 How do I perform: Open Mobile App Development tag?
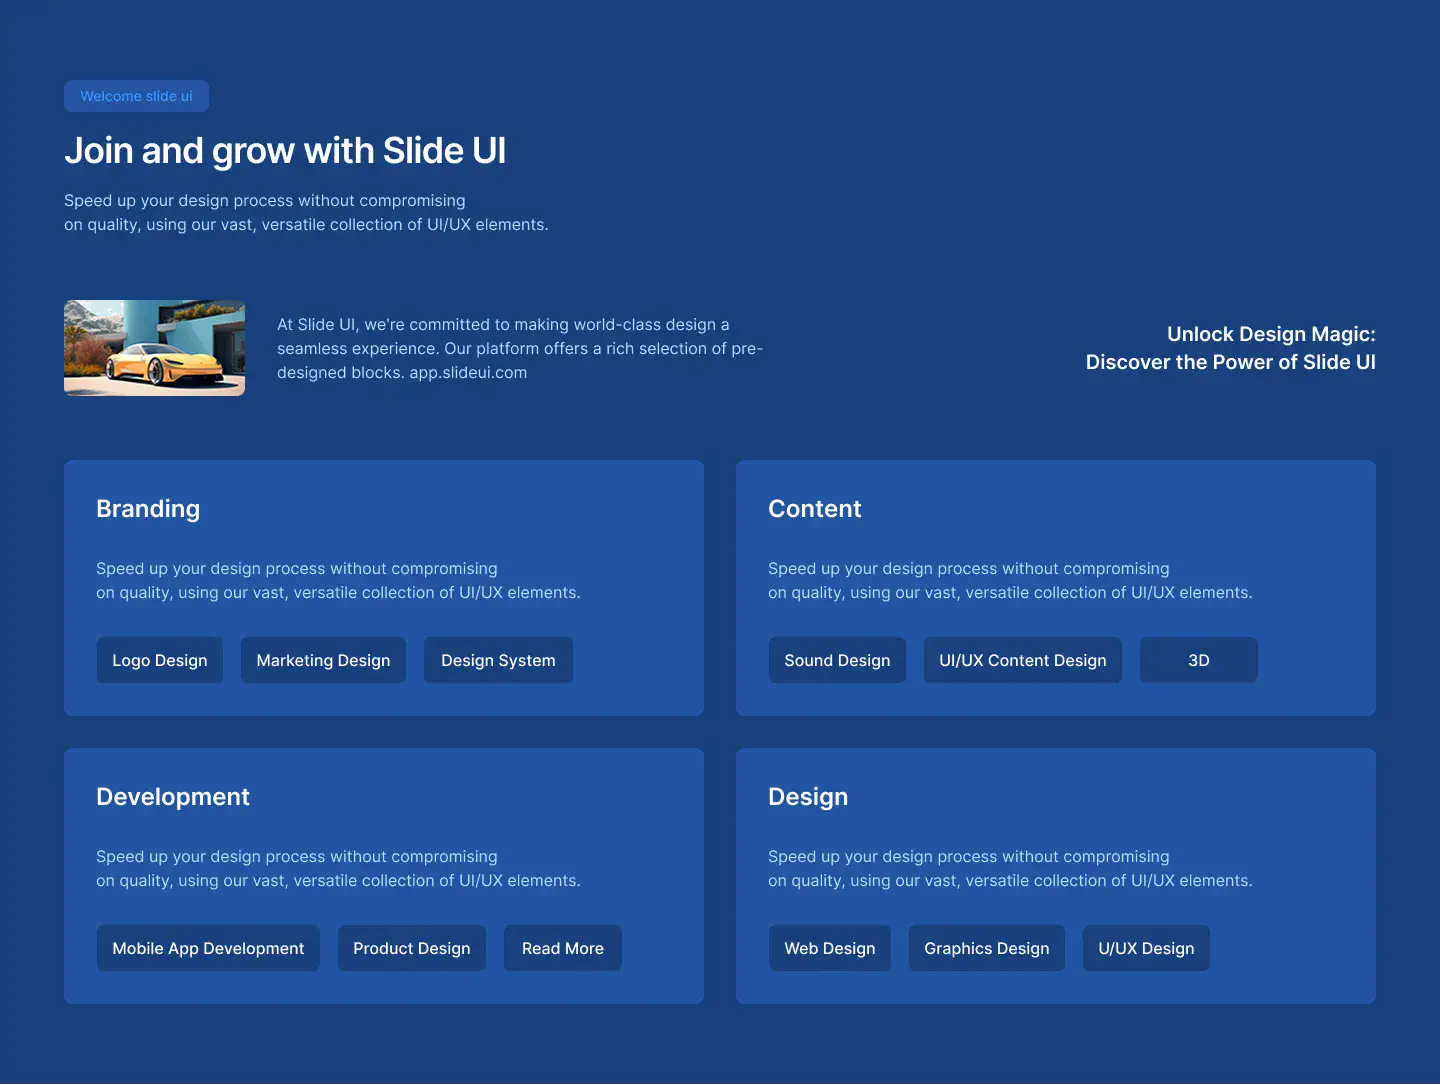click(x=208, y=948)
